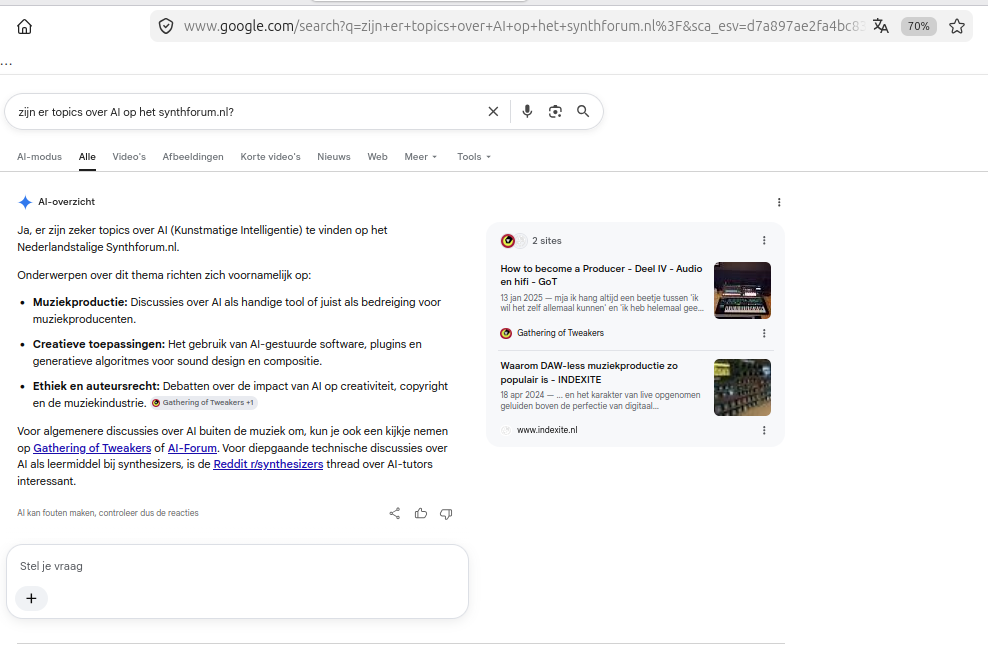Open 'Waarom DAW-less muziekproductie' result
The image size is (988, 657).
click(x=589, y=372)
